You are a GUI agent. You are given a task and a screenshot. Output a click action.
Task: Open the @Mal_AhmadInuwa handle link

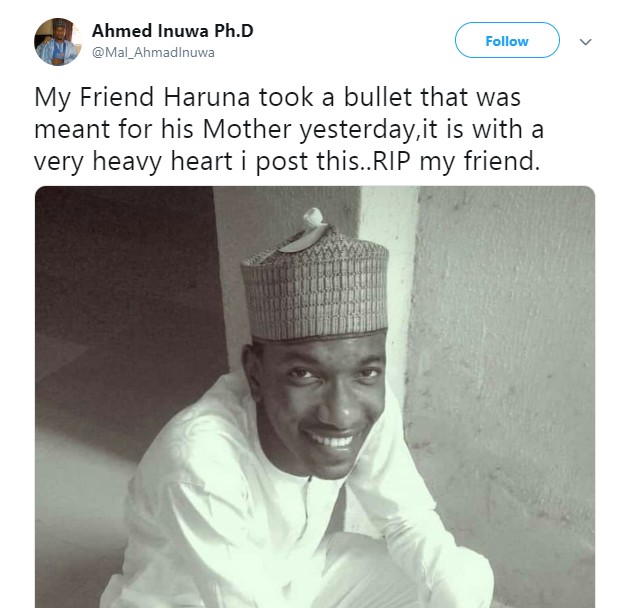[153, 52]
